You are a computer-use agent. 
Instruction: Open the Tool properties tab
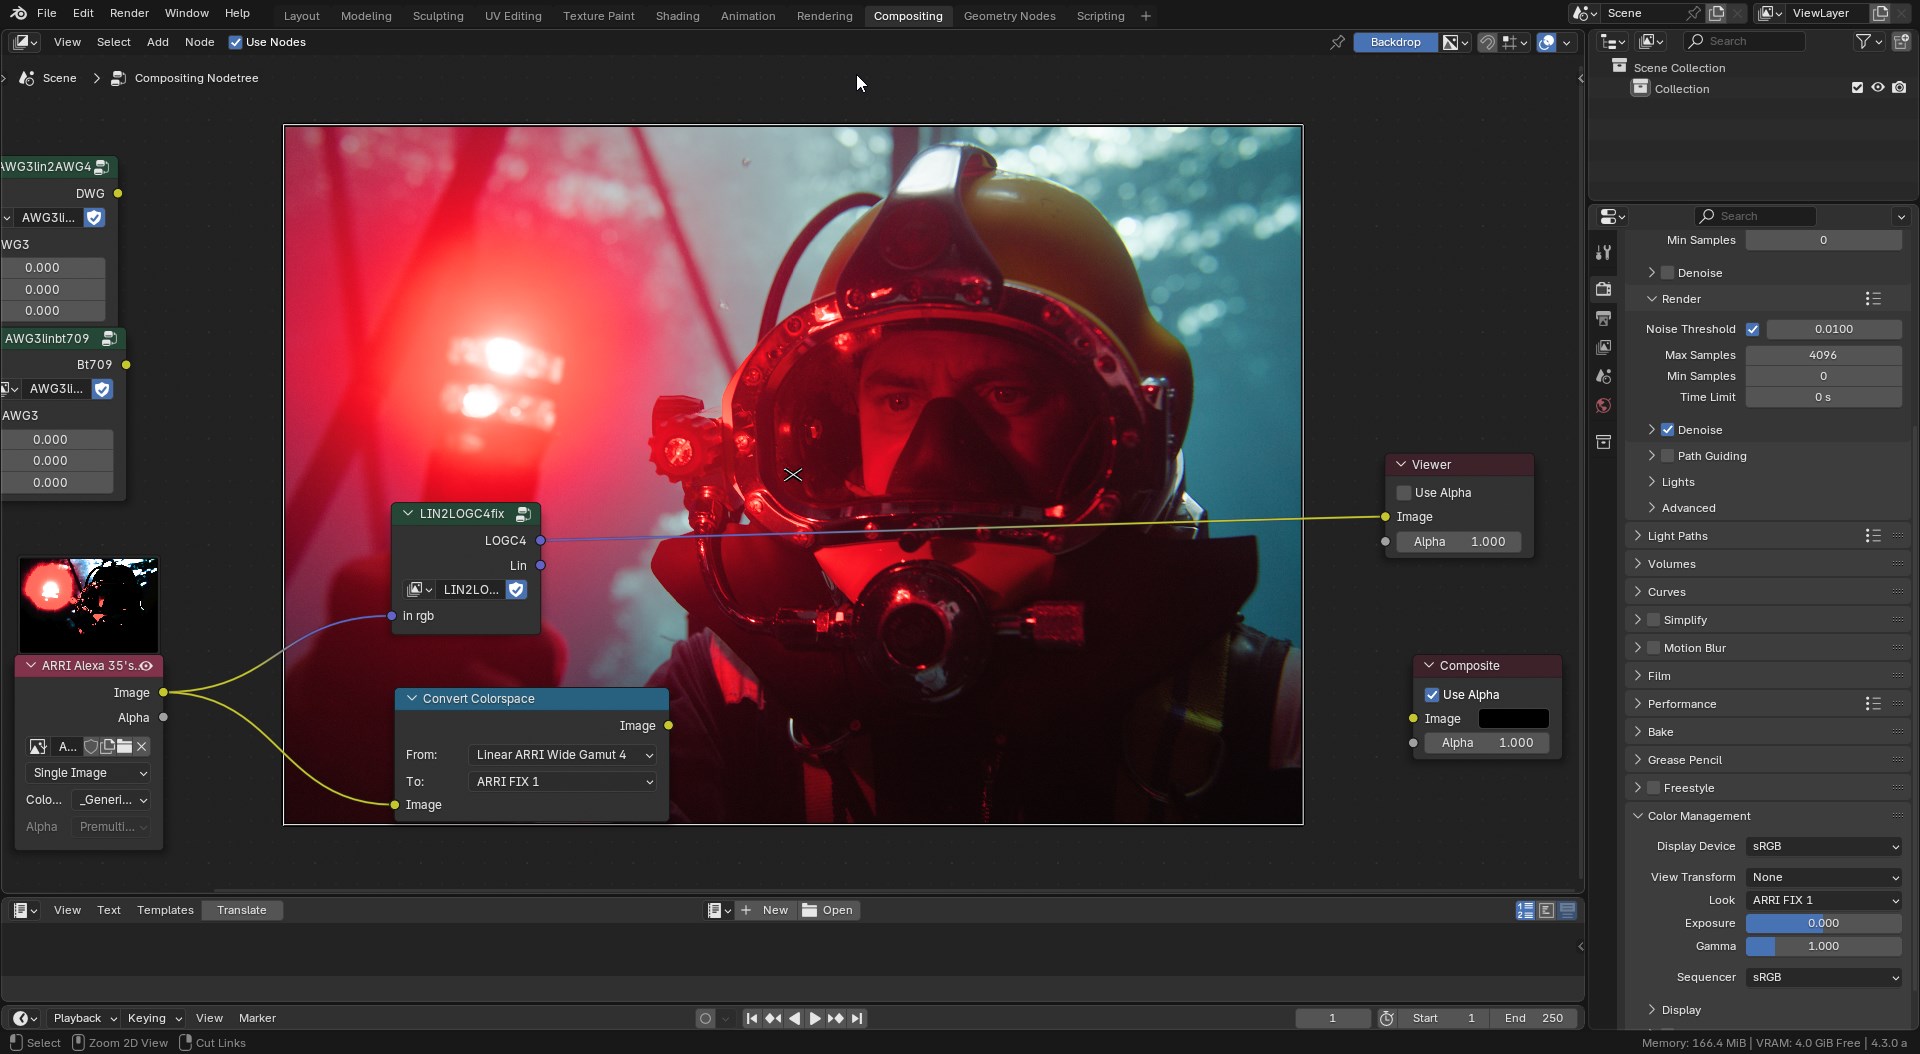coord(1604,253)
